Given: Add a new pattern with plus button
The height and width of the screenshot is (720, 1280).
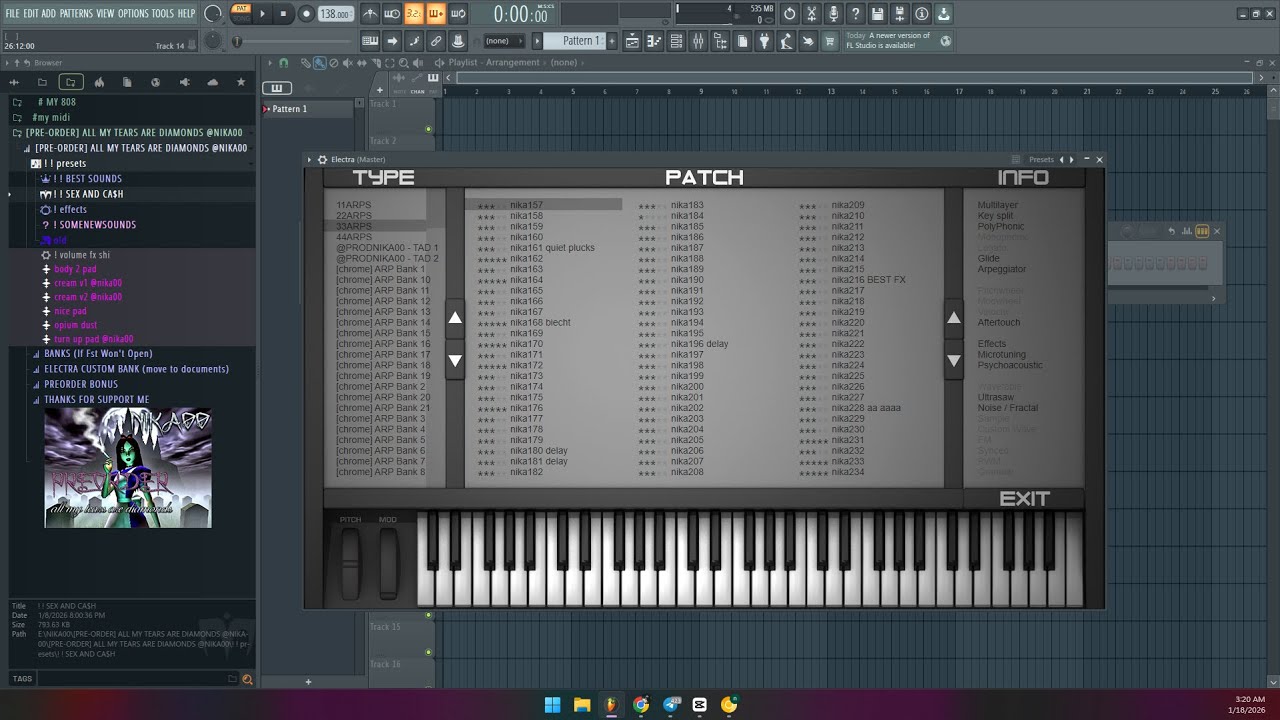Looking at the screenshot, I should [611, 41].
